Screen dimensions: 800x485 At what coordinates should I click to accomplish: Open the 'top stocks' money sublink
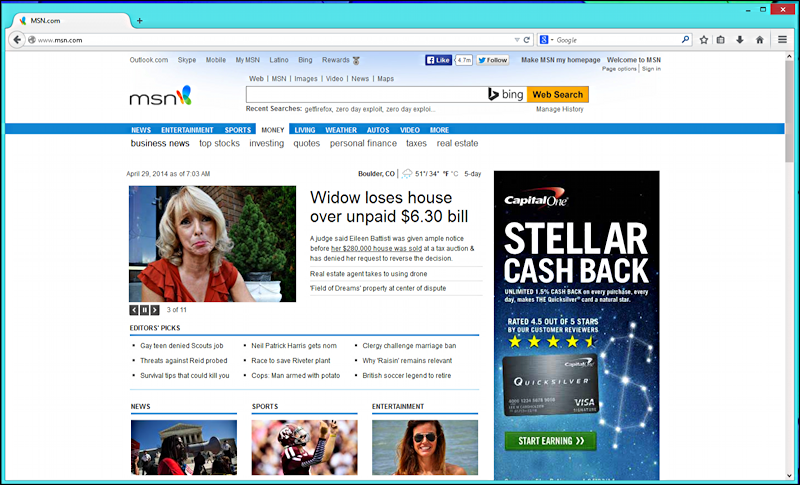219,144
